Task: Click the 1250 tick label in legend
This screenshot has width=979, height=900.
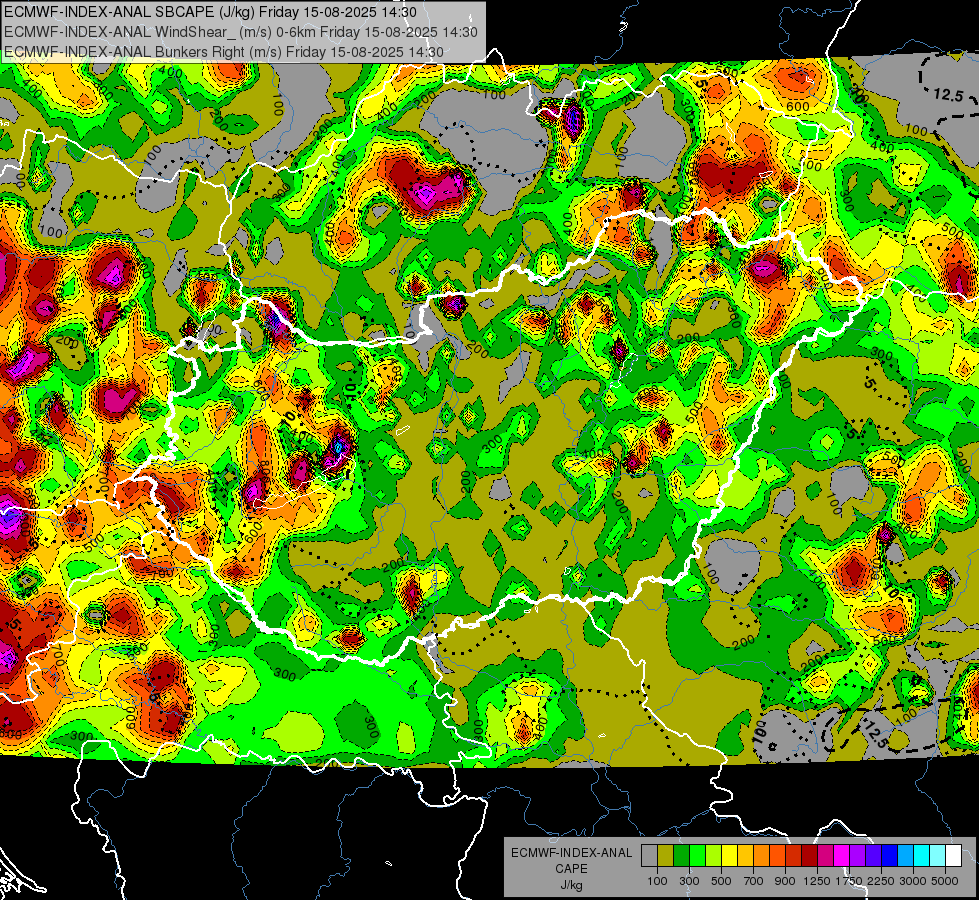Action: point(817,881)
